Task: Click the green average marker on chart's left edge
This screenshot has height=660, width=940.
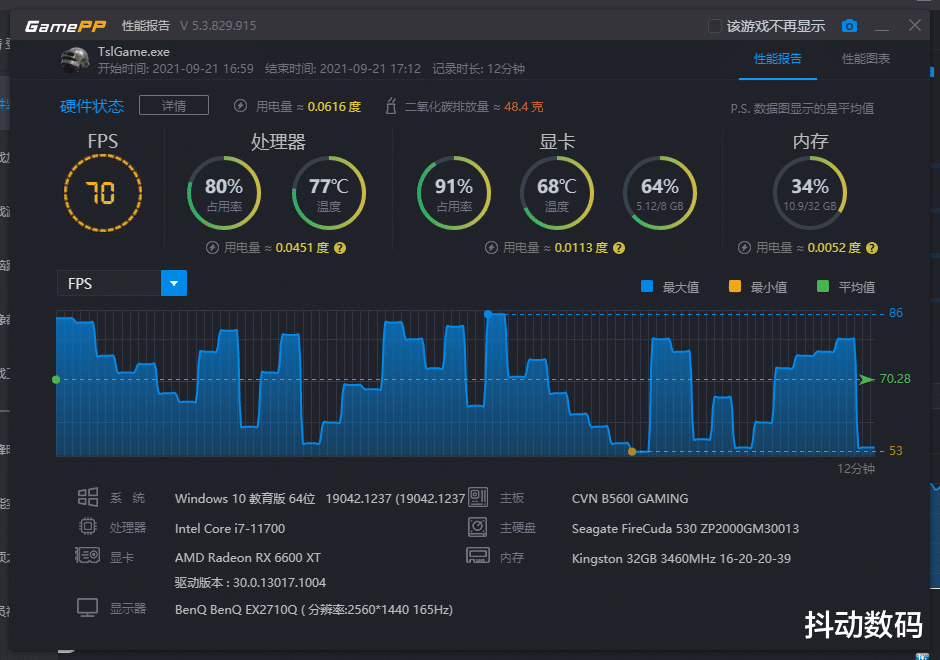Action: pos(56,379)
